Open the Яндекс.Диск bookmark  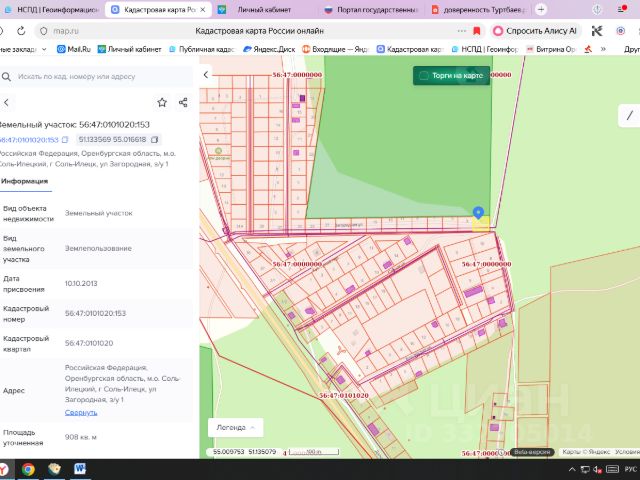(x=269, y=49)
